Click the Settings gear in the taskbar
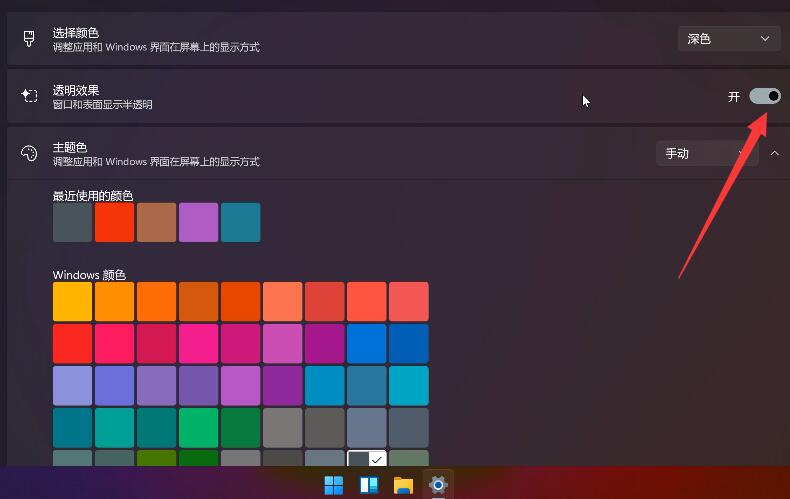The width and height of the screenshot is (790, 499). [438, 485]
